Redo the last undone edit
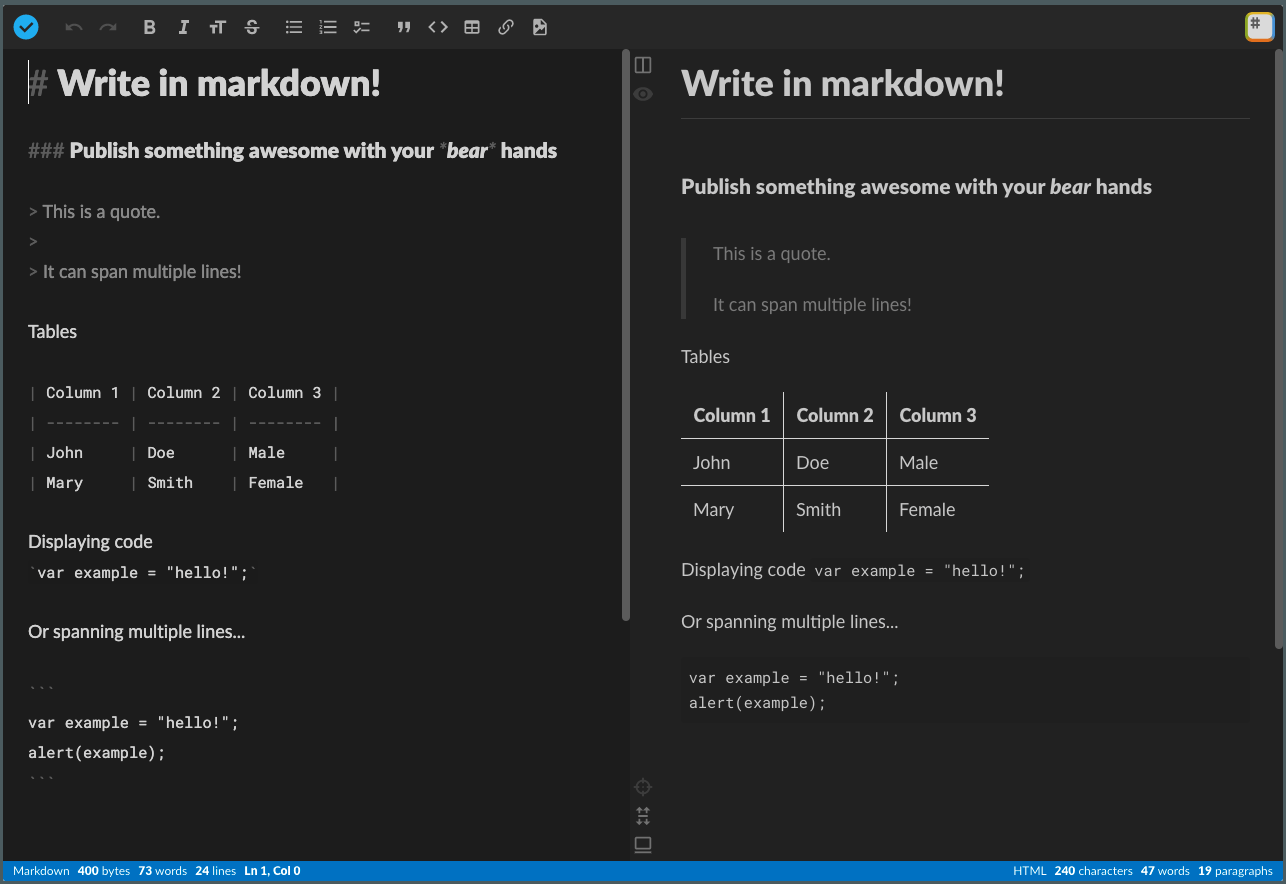The height and width of the screenshot is (884, 1286). coord(108,27)
